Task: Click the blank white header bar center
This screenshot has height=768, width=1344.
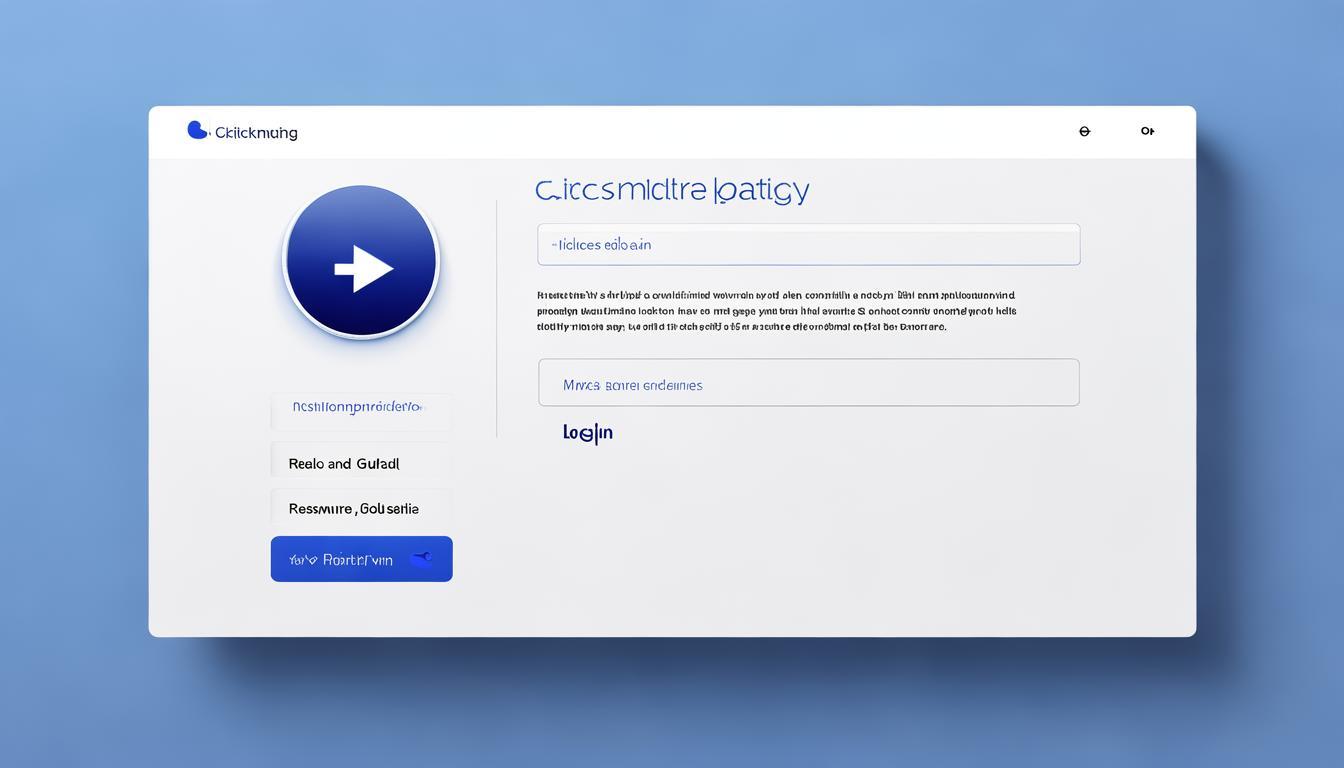Action: [x=680, y=132]
